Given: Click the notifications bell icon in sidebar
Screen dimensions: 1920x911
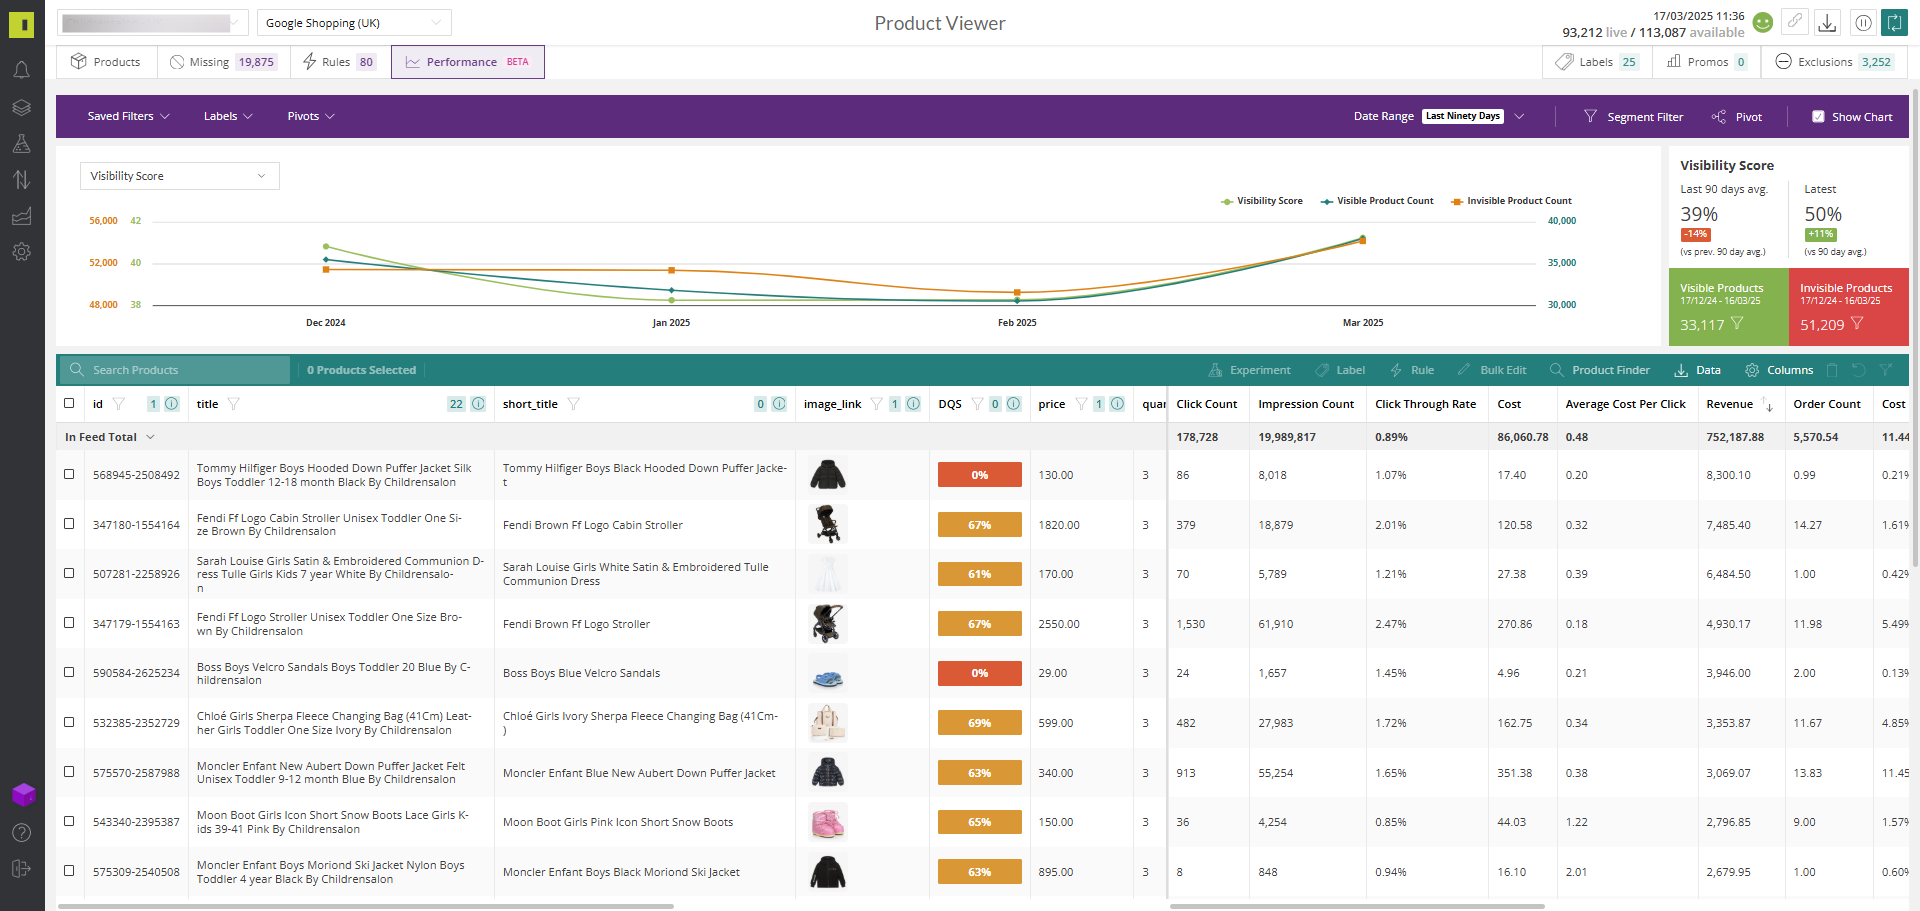Looking at the screenshot, I should (x=21, y=70).
